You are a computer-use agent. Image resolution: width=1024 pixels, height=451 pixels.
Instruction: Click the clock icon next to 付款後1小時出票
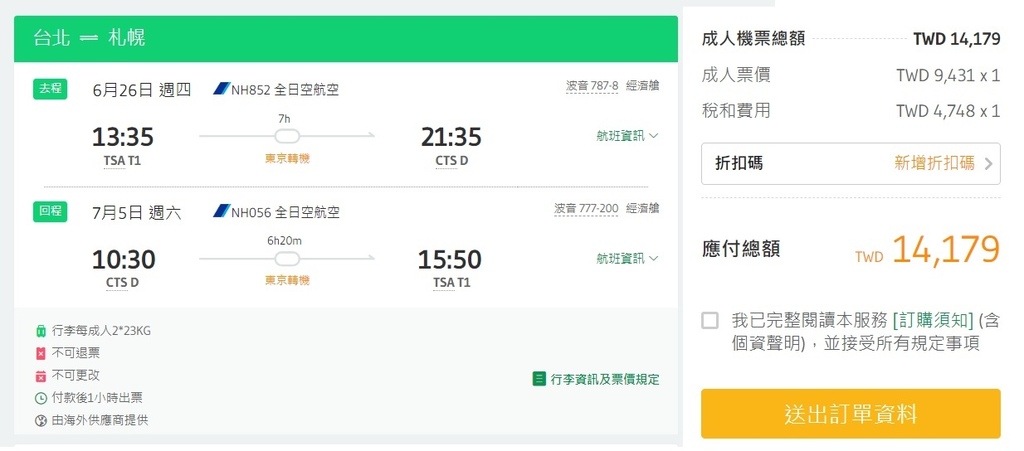click(x=41, y=398)
